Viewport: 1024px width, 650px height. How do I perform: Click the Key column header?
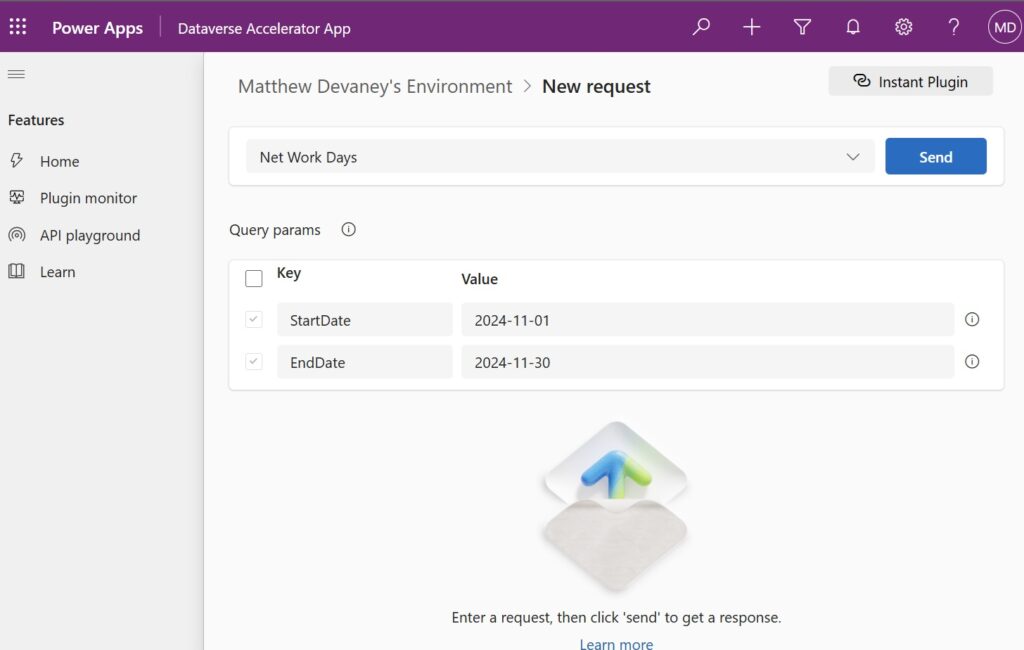click(x=289, y=273)
